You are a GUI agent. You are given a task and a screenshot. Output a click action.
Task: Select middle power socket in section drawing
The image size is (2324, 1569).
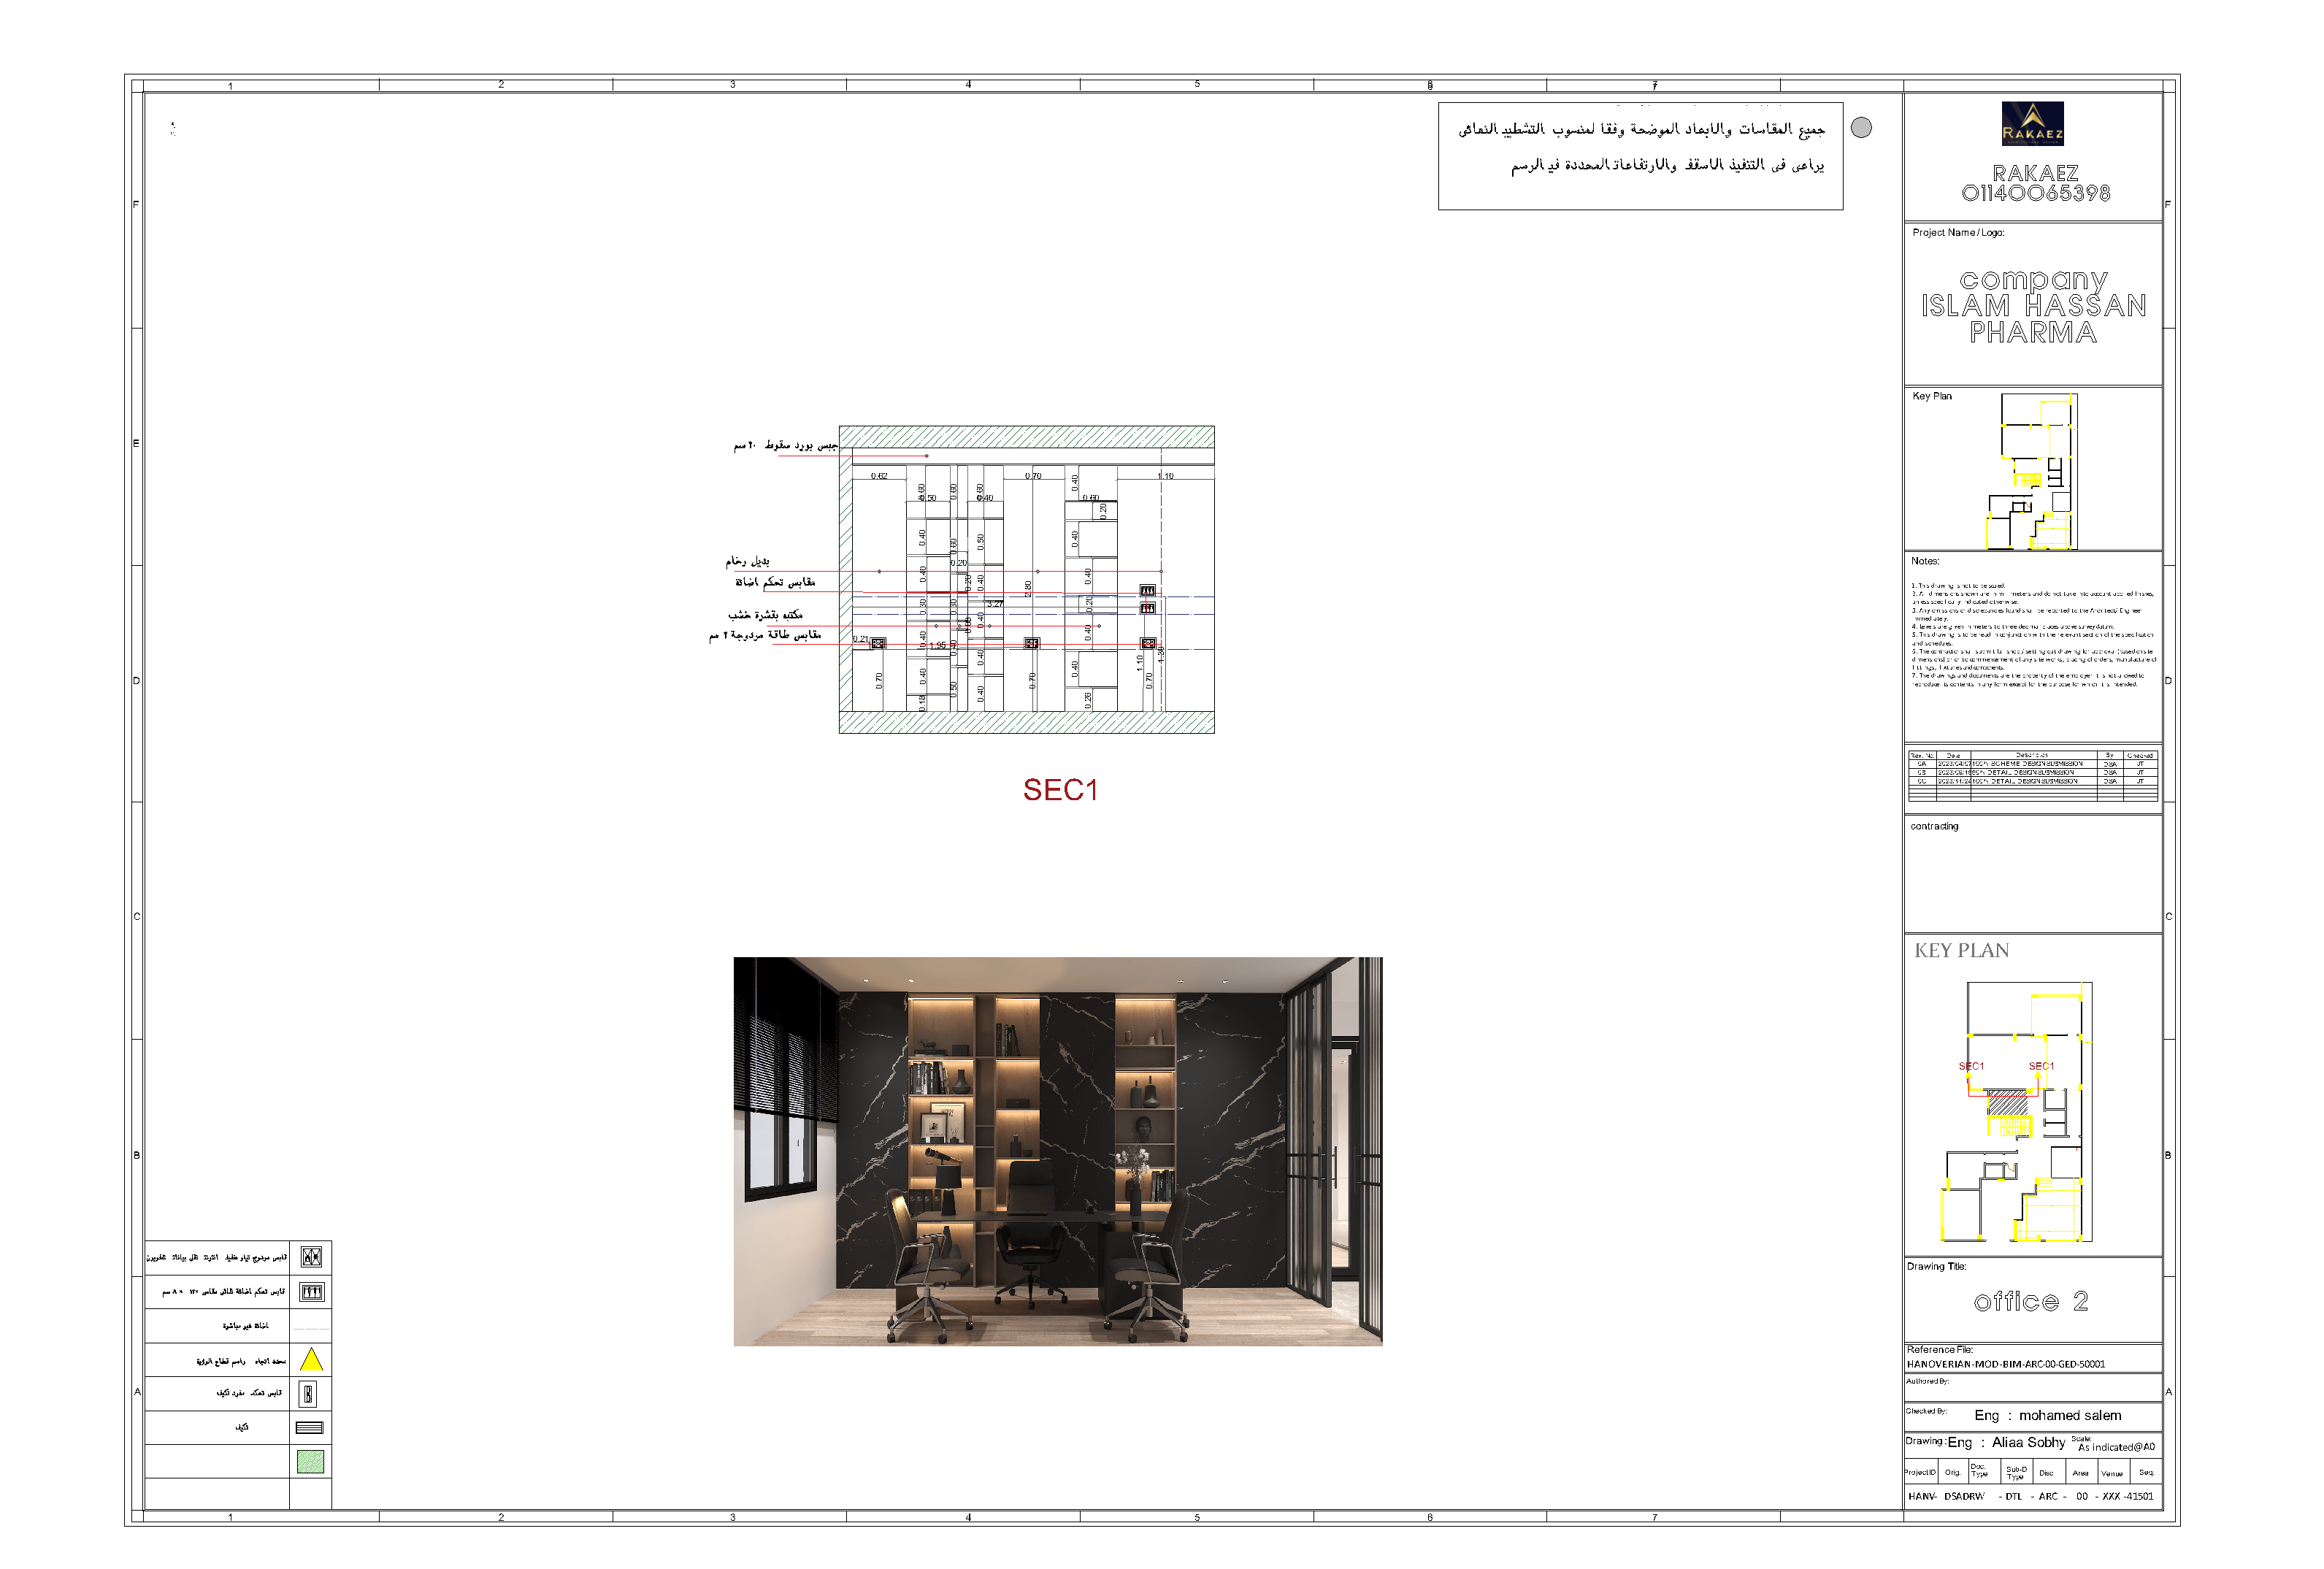1032,644
